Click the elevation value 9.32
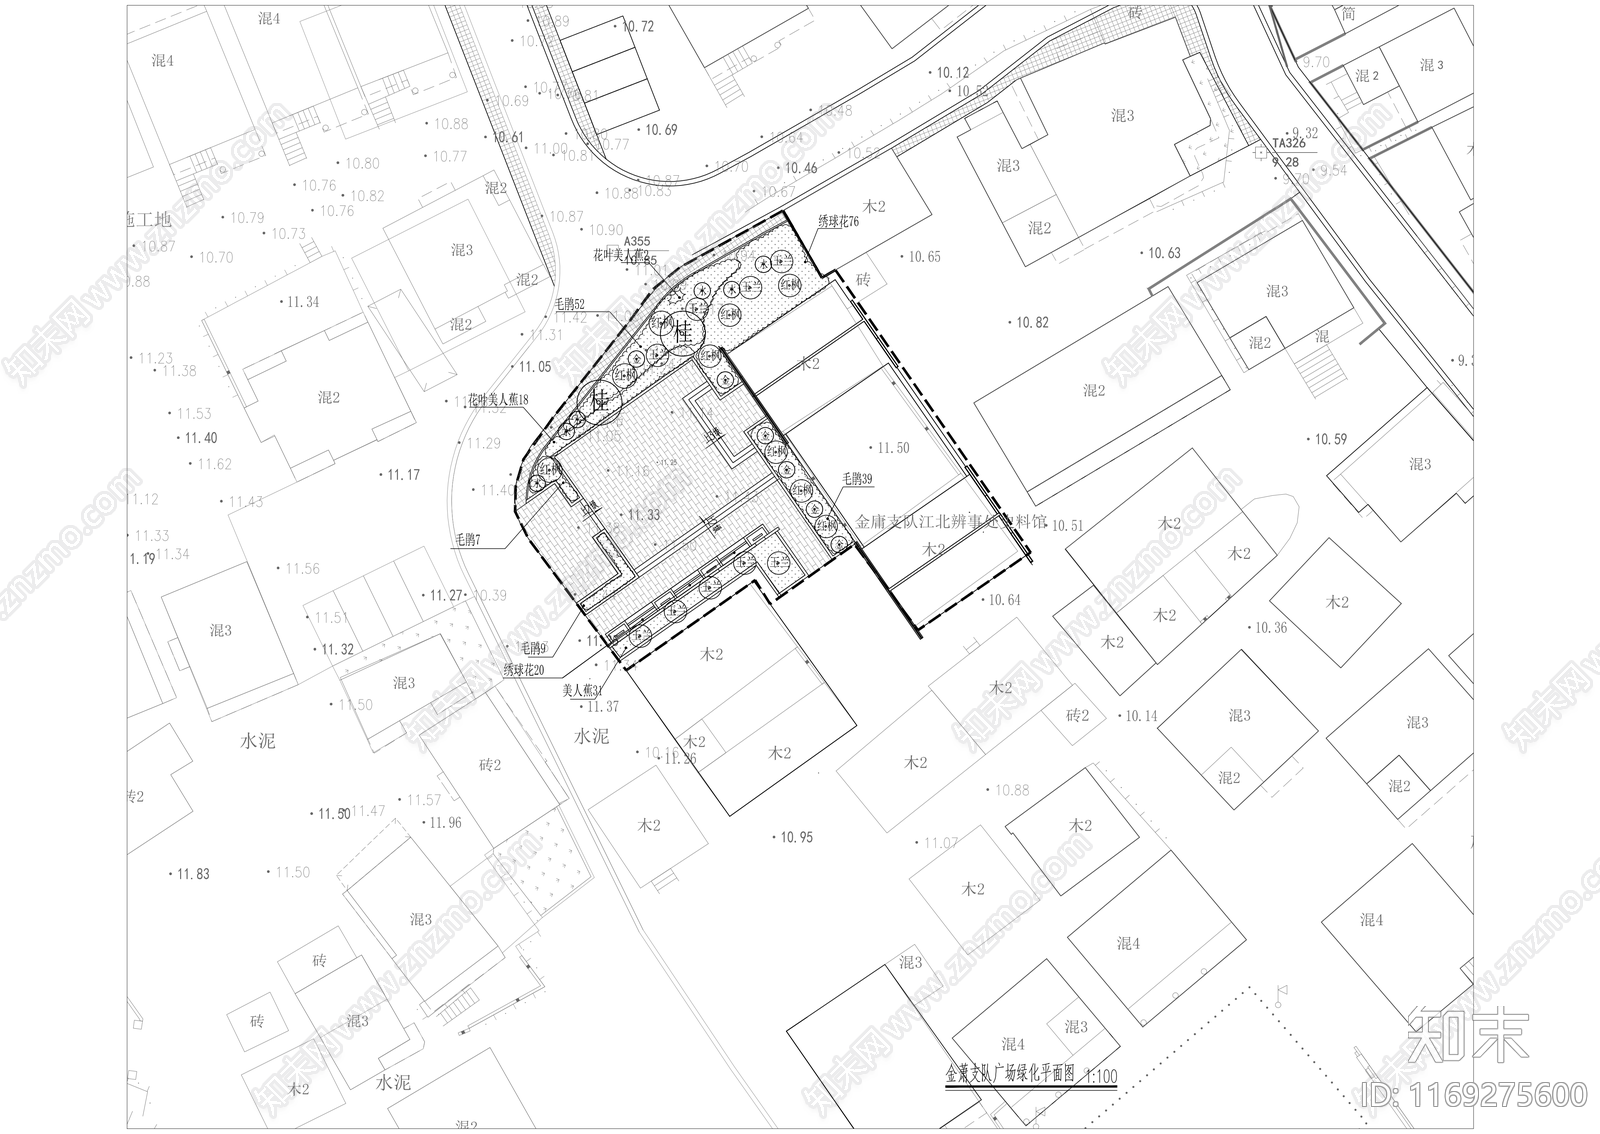This screenshot has height=1134, width=1600. click(1305, 133)
